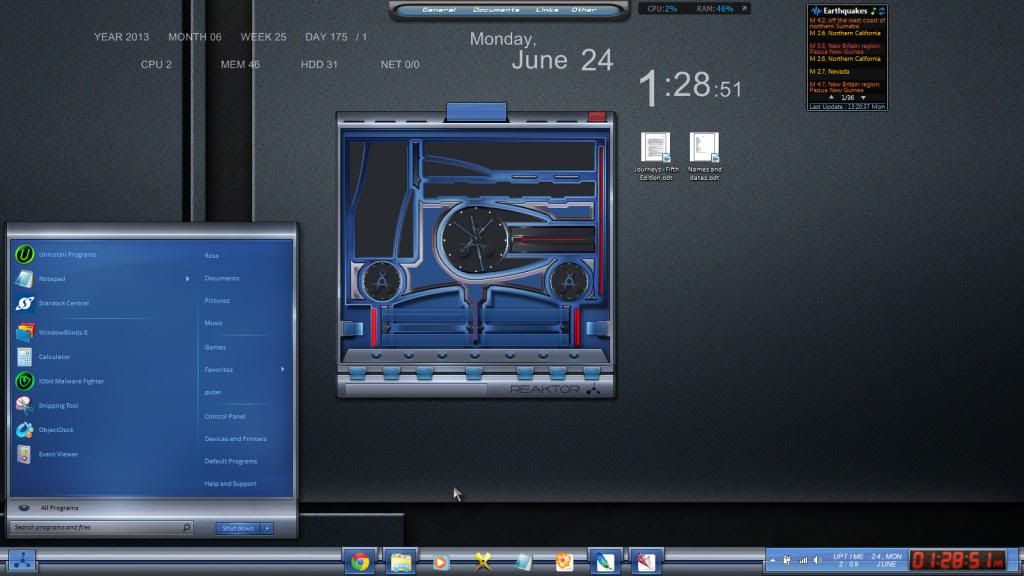Launch WindowBlinds 8
The image size is (1024, 576).
coord(52,332)
